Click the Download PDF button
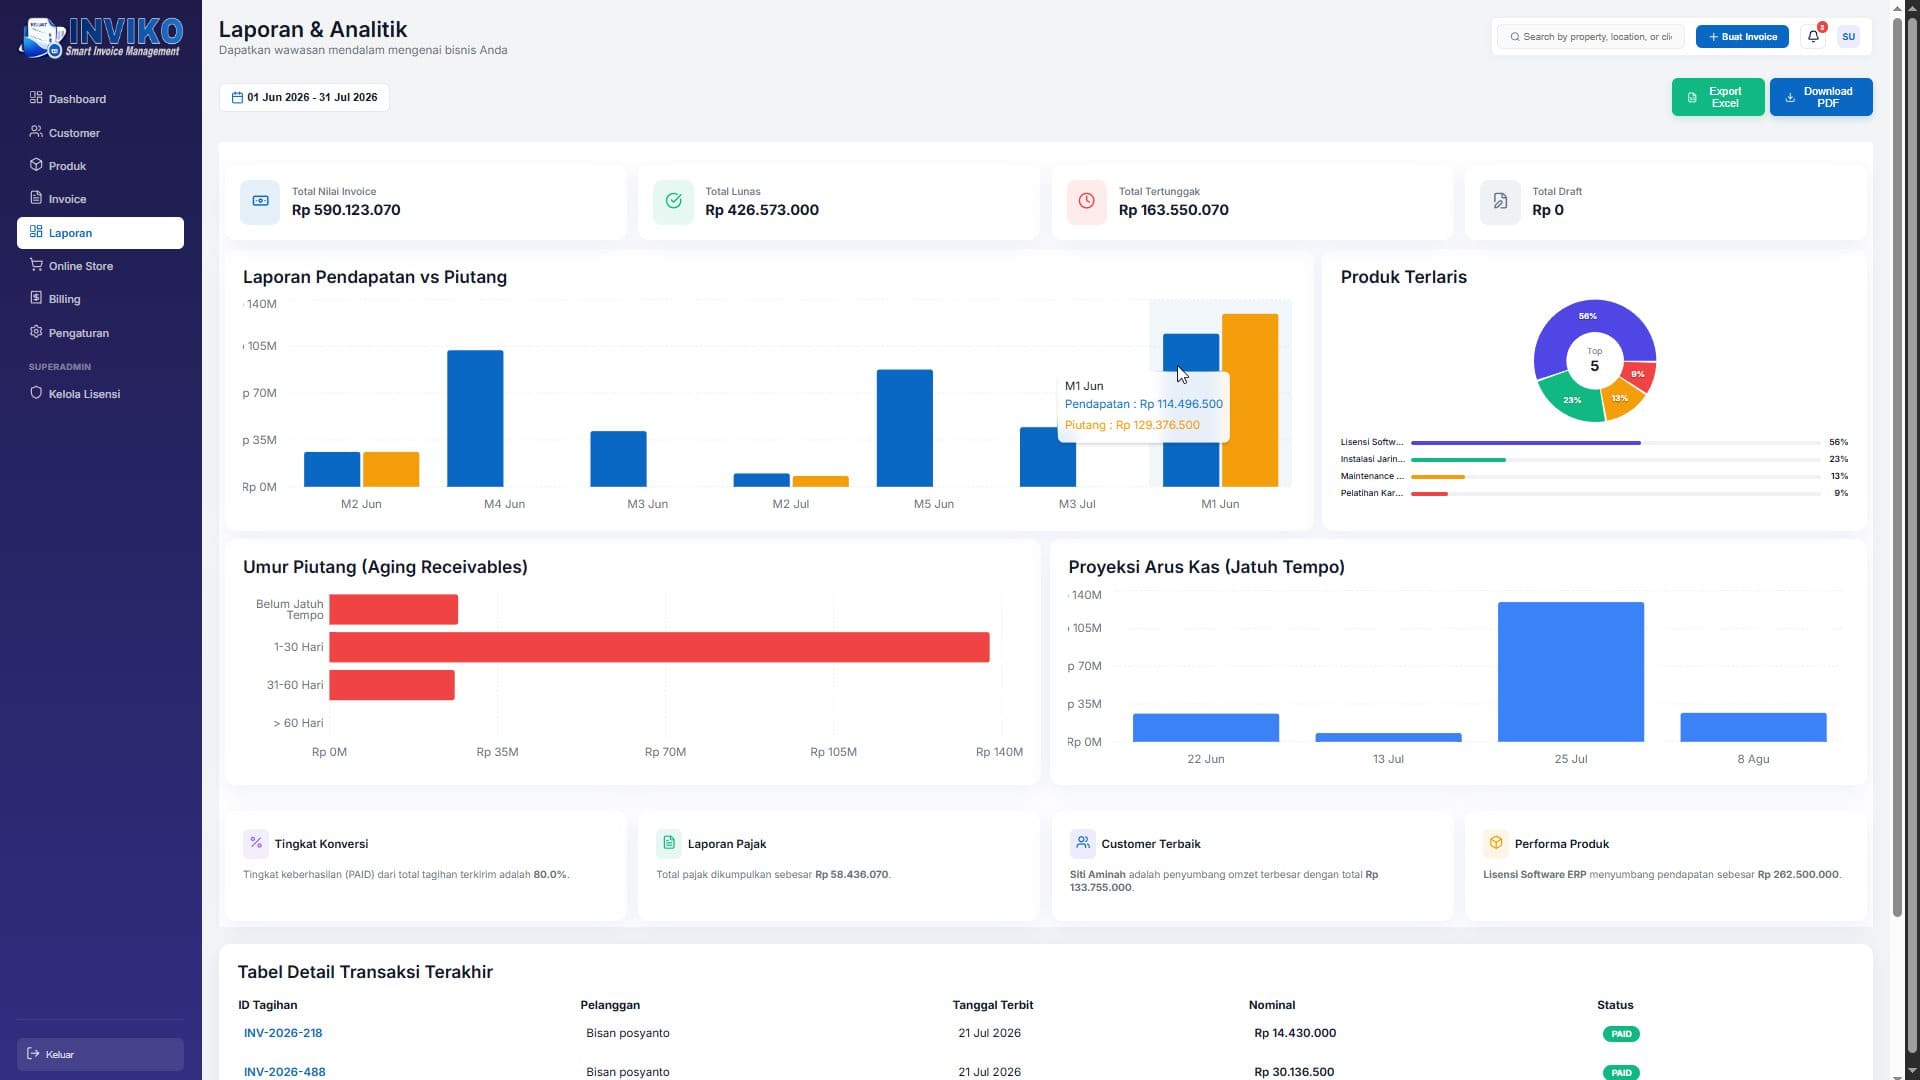 [1820, 97]
